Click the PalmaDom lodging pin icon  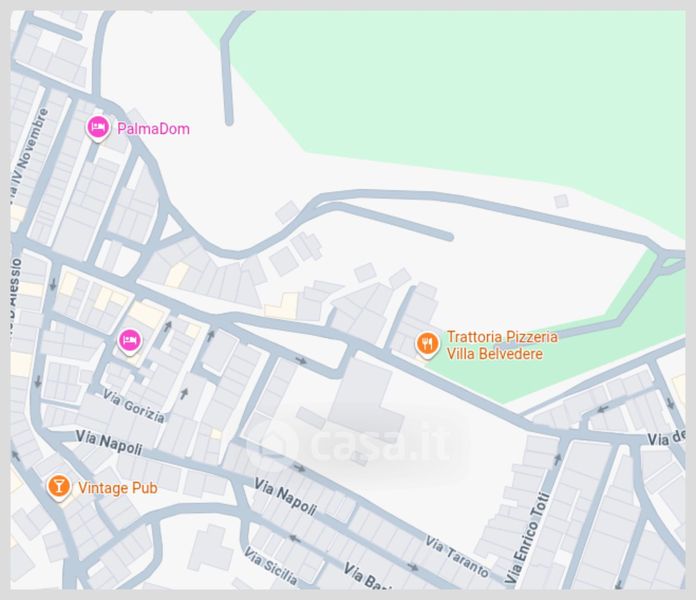(98, 128)
